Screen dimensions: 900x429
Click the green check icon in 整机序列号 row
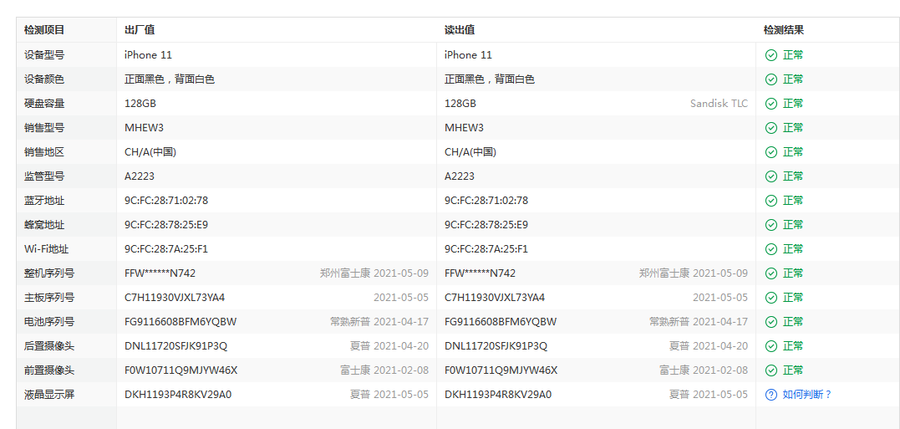click(771, 273)
